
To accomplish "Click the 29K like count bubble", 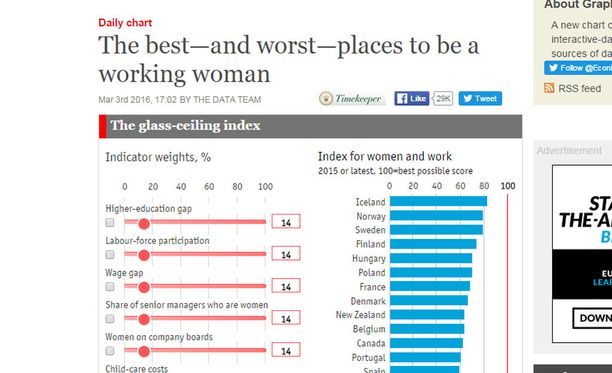I will pos(443,98).
